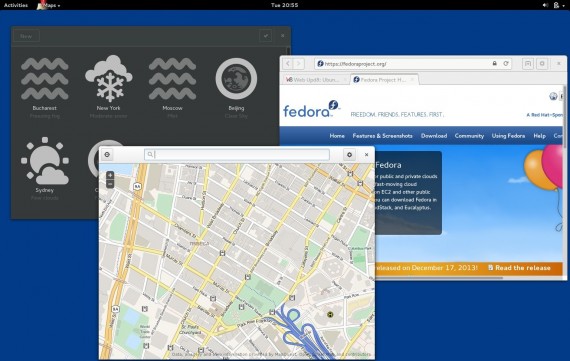Click the magnifier icon in Maps search
570x361 pixels.
[x=150, y=155]
